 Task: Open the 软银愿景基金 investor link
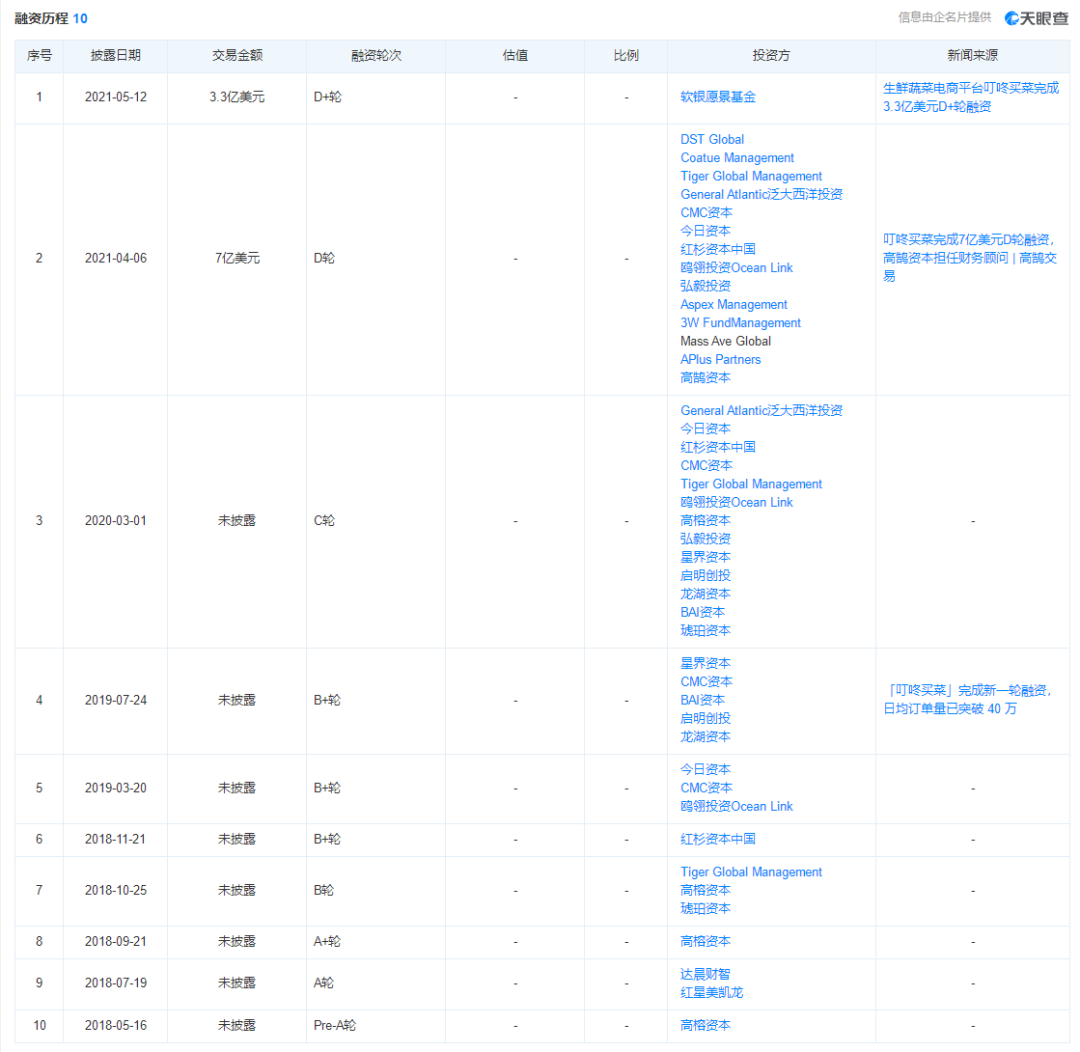point(718,97)
